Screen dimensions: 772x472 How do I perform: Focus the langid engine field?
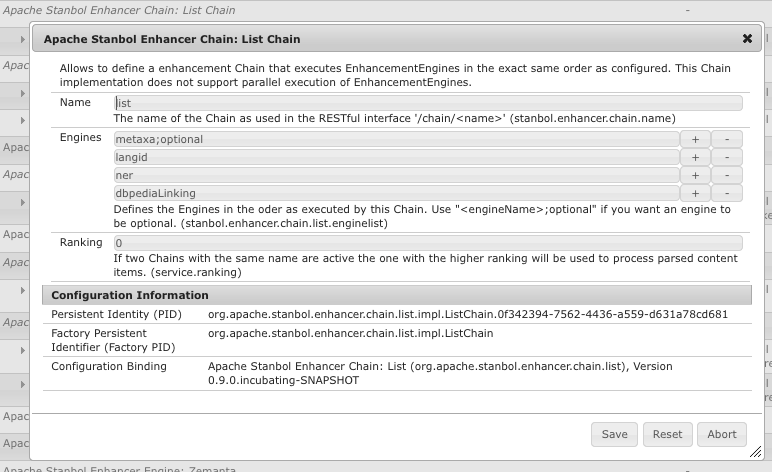pyautogui.click(x=396, y=157)
